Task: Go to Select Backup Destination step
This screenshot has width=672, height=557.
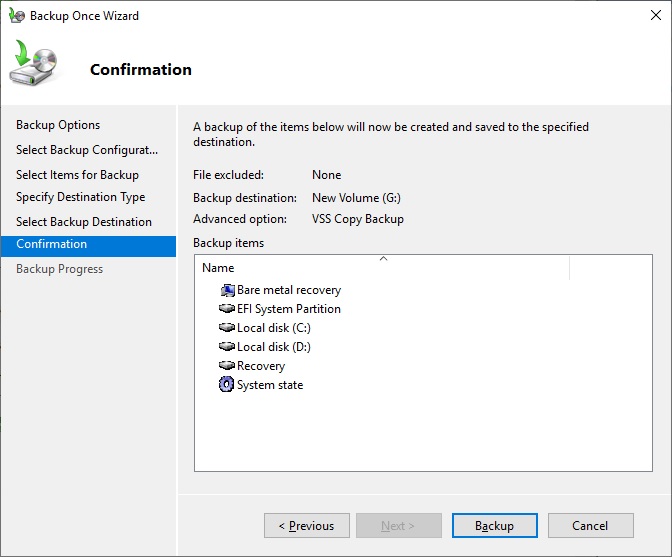Action: (84, 222)
